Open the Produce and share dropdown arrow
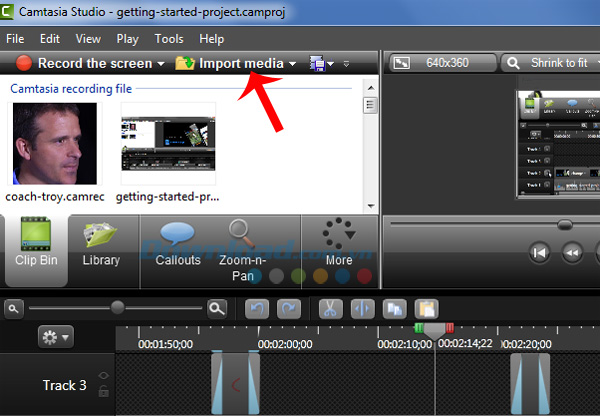The width and height of the screenshot is (600, 416). 331,64
